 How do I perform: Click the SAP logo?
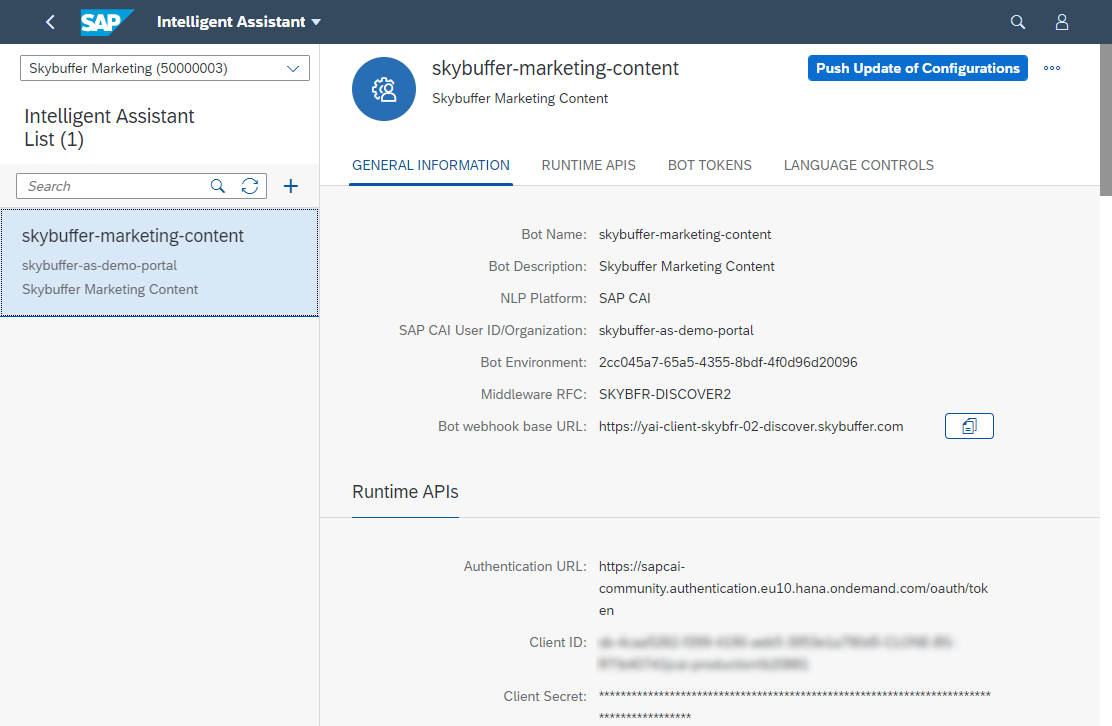click(107, 22)
